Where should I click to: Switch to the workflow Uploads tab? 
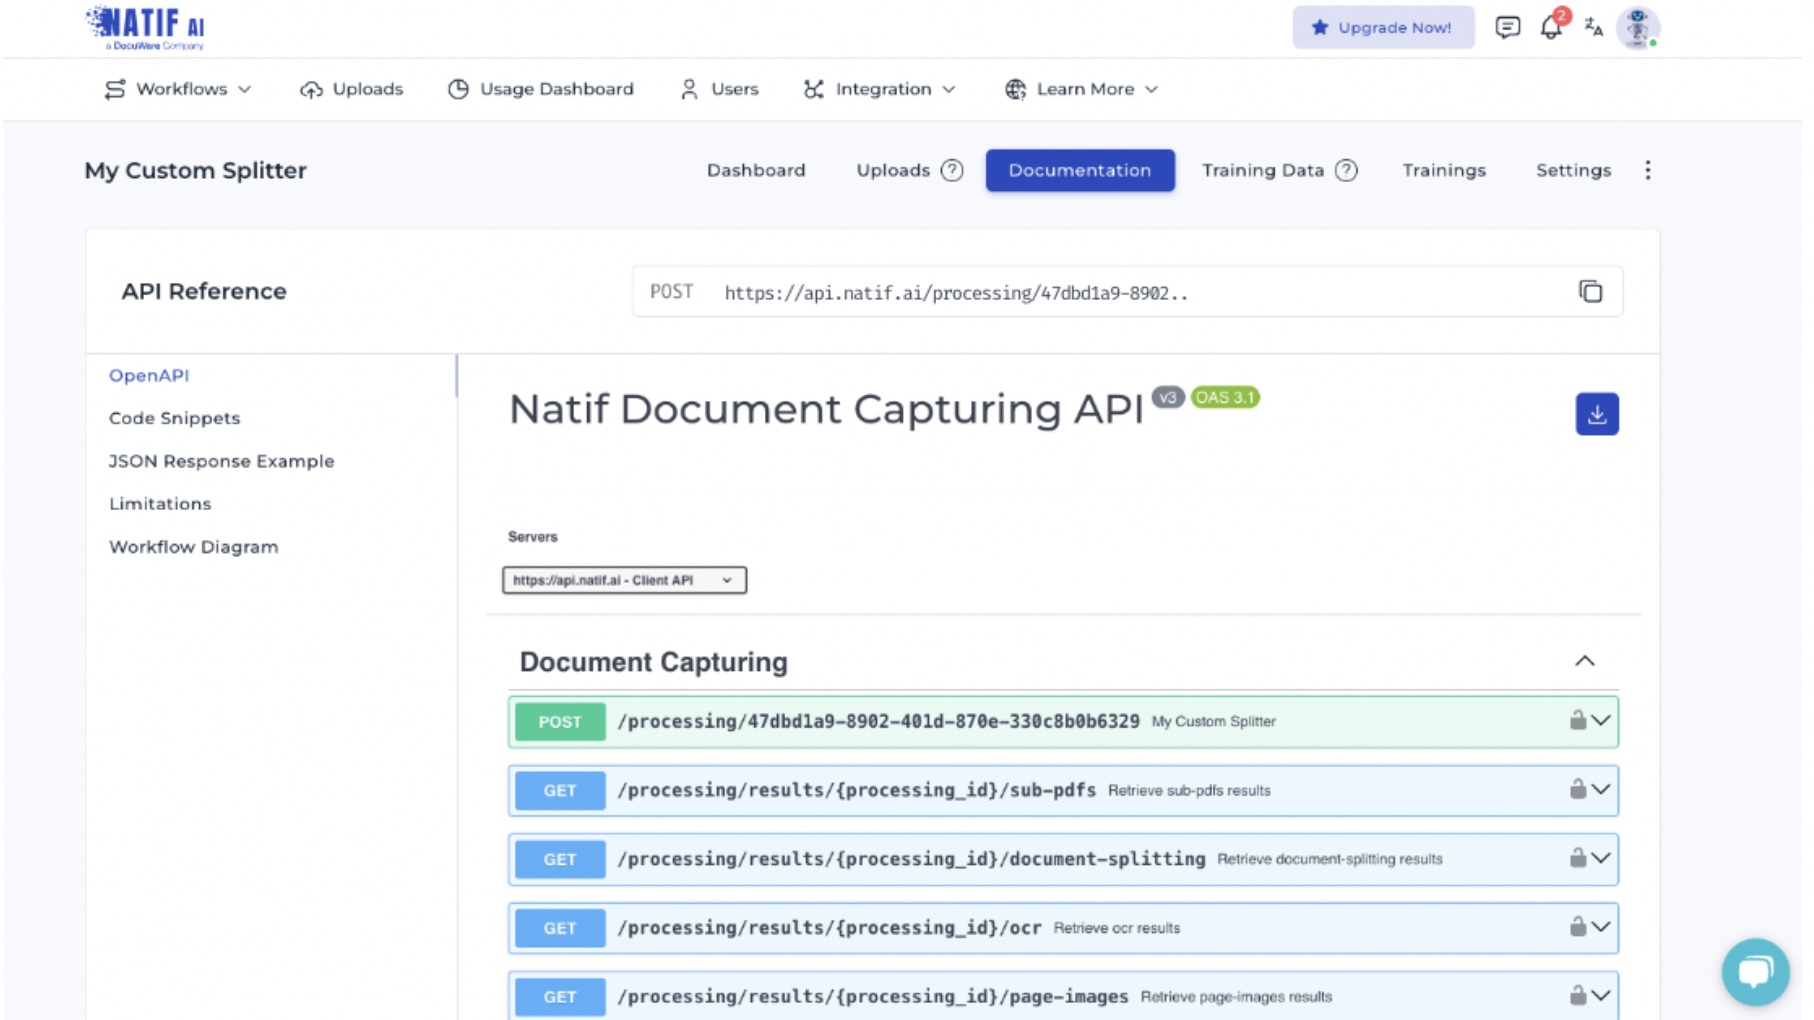click(893, 170)
